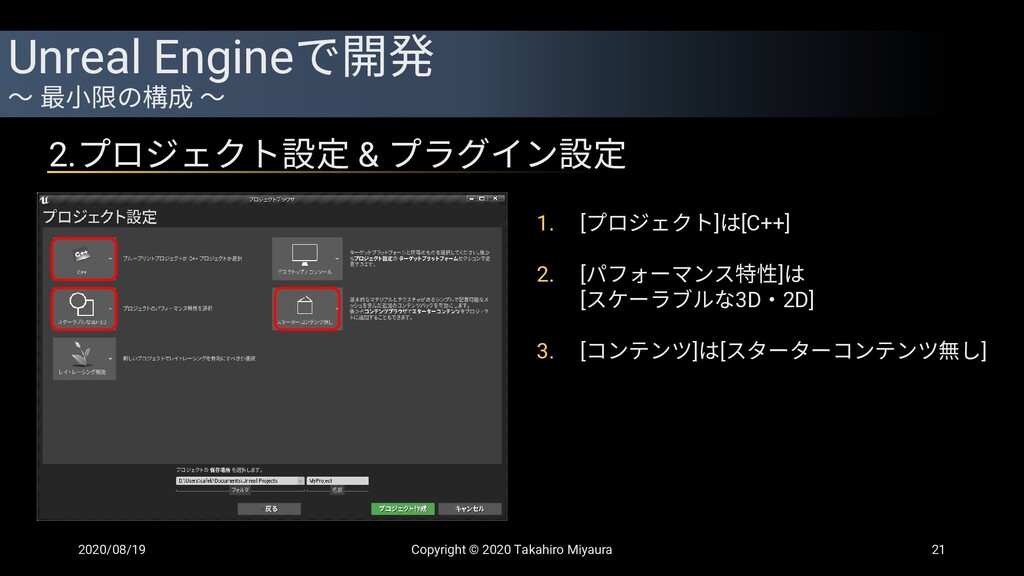The height and width of the screenshot is (576, 1024).
Task: Click the starter content description paragraph
Action: coord(419,308)
